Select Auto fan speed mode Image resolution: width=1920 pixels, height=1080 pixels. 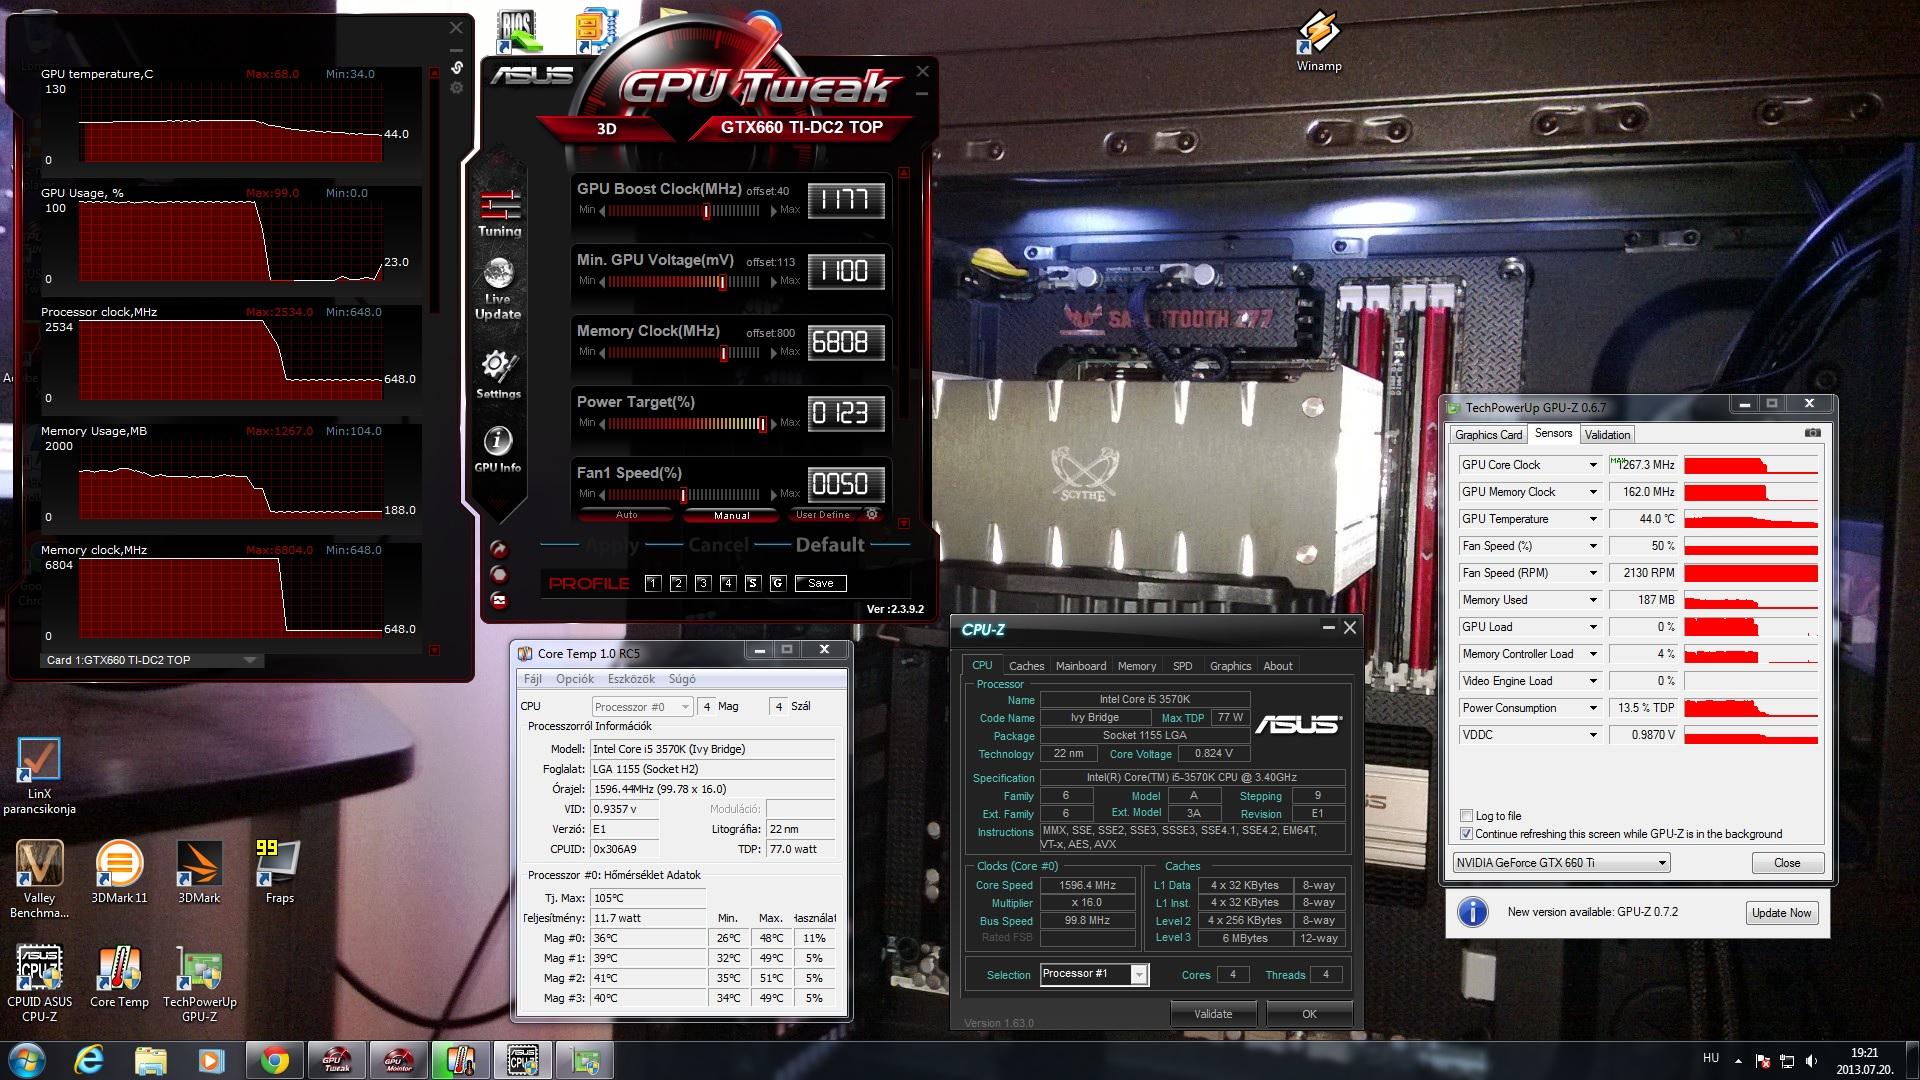pyautogui.click(x=627, y=515)
